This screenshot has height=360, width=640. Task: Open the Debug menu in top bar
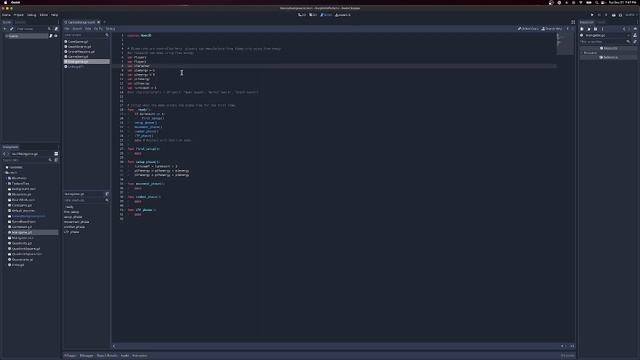31,15
